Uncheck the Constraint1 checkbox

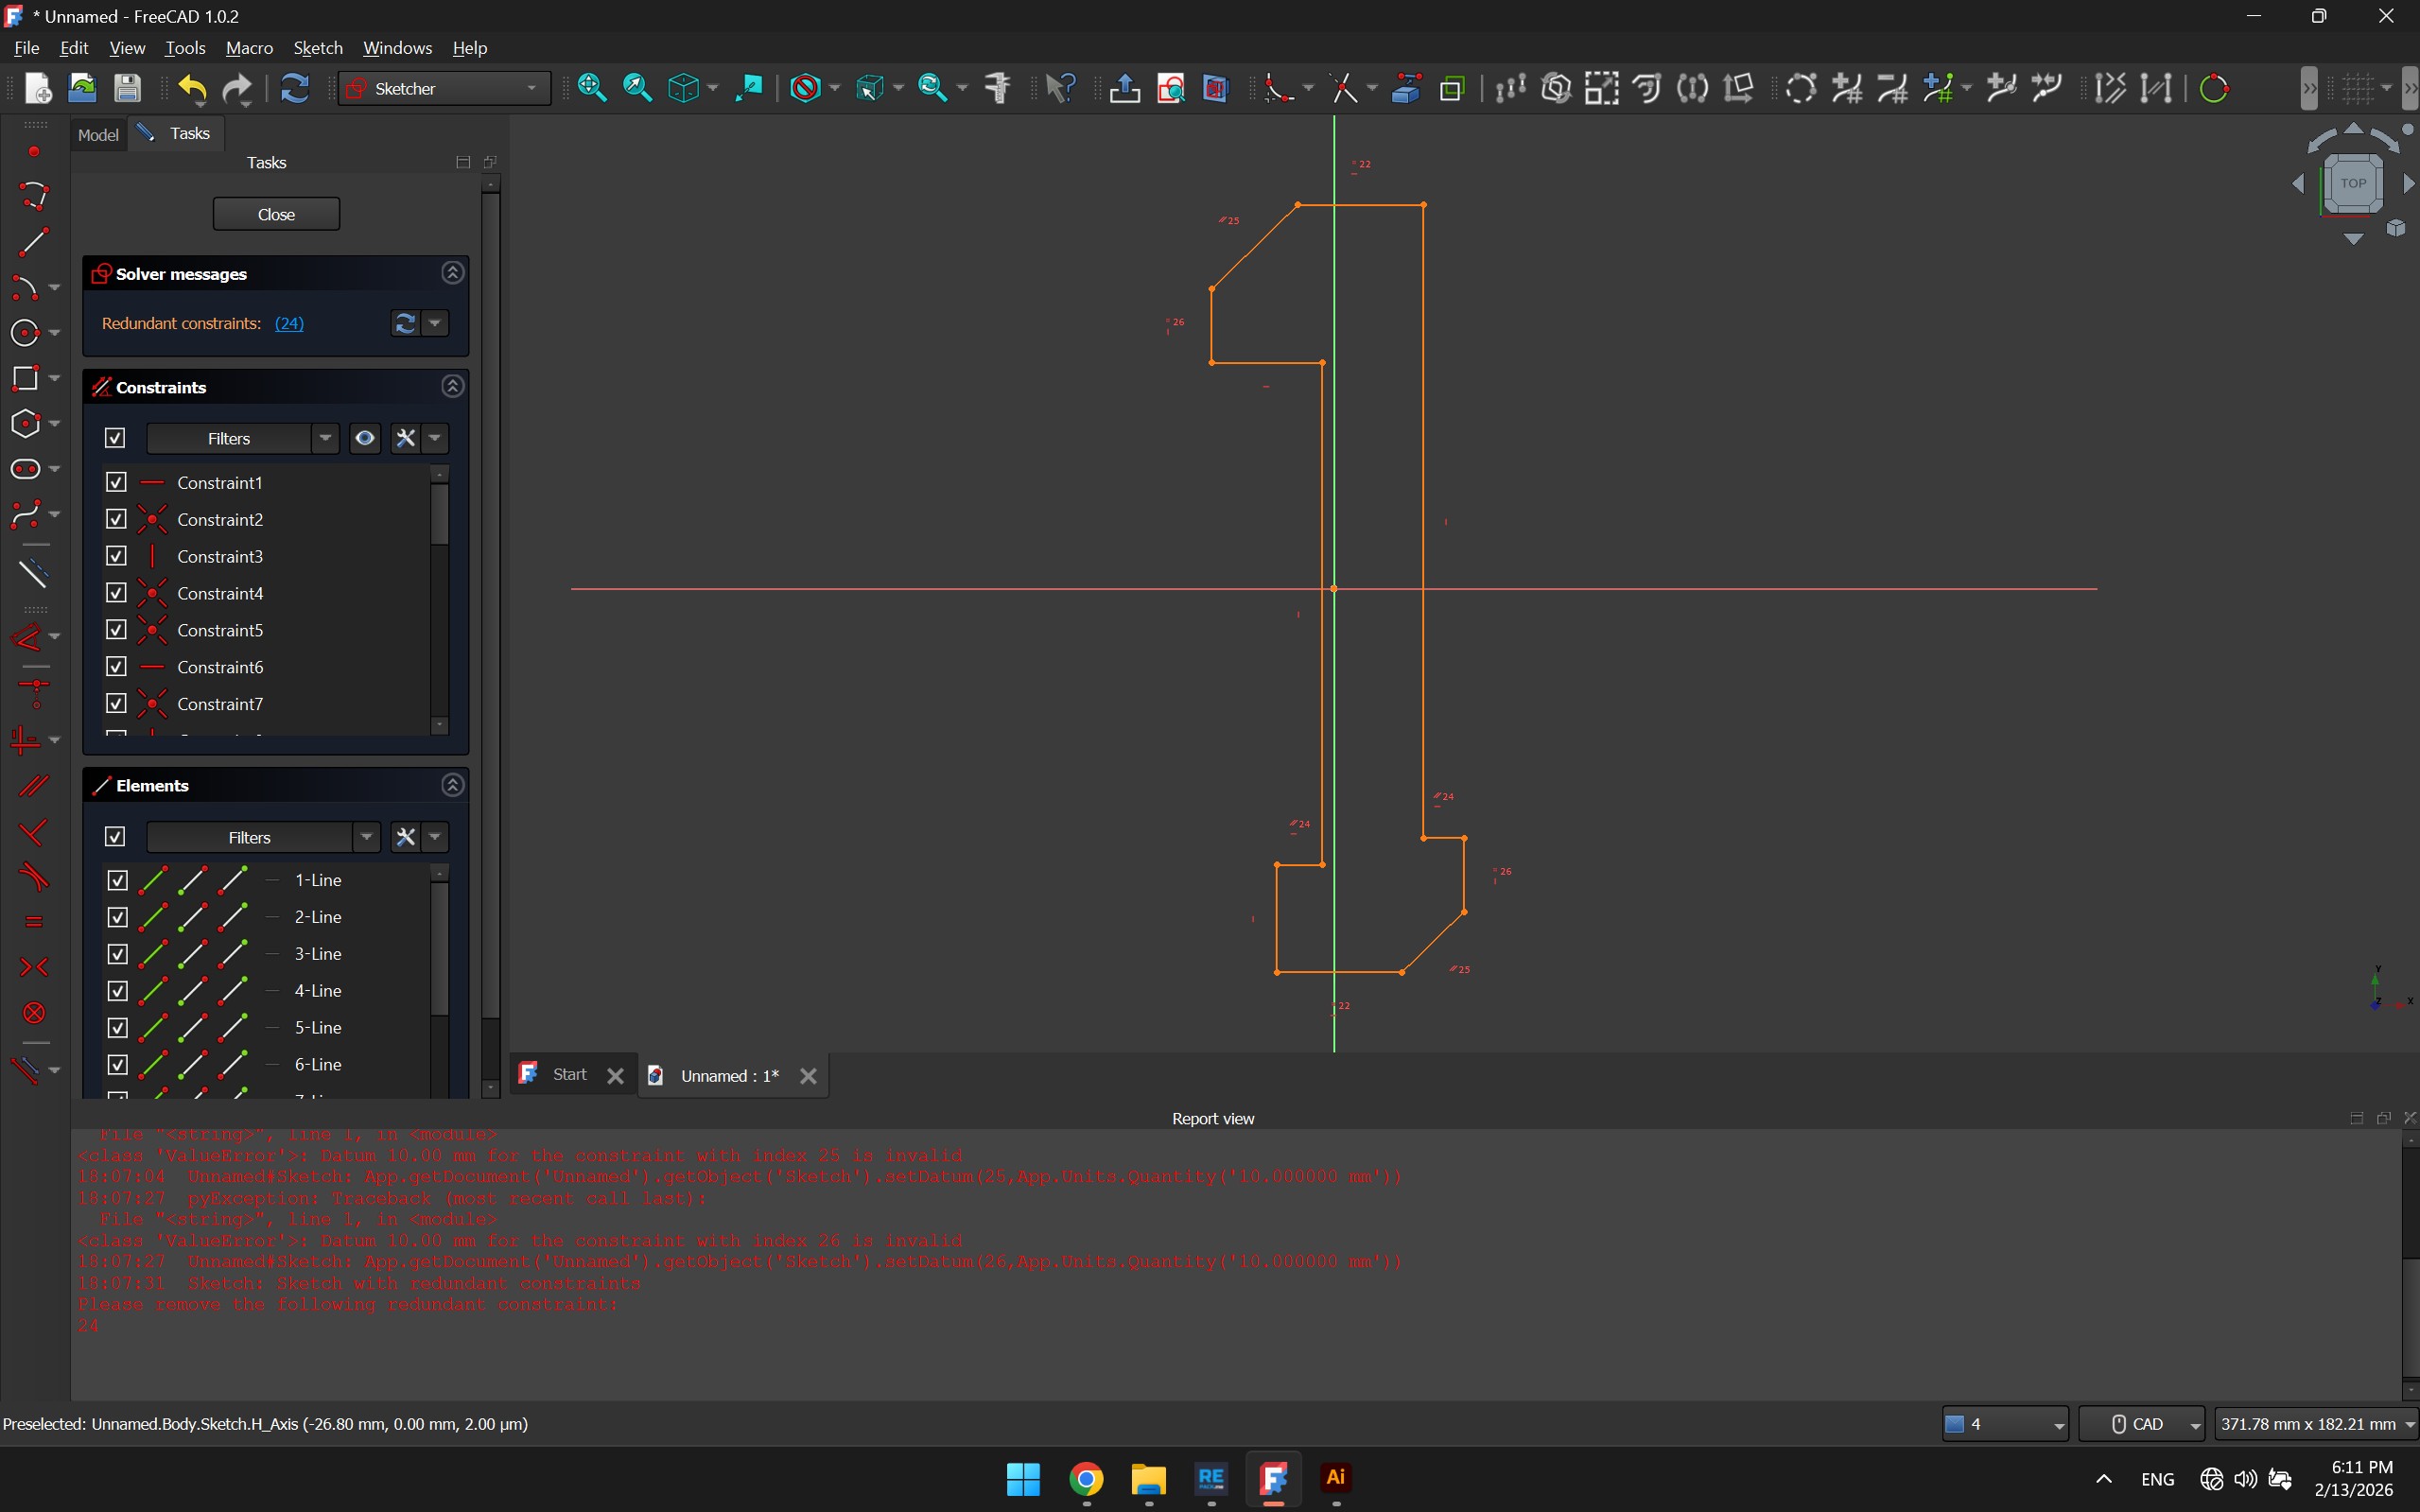click(116, 482)
